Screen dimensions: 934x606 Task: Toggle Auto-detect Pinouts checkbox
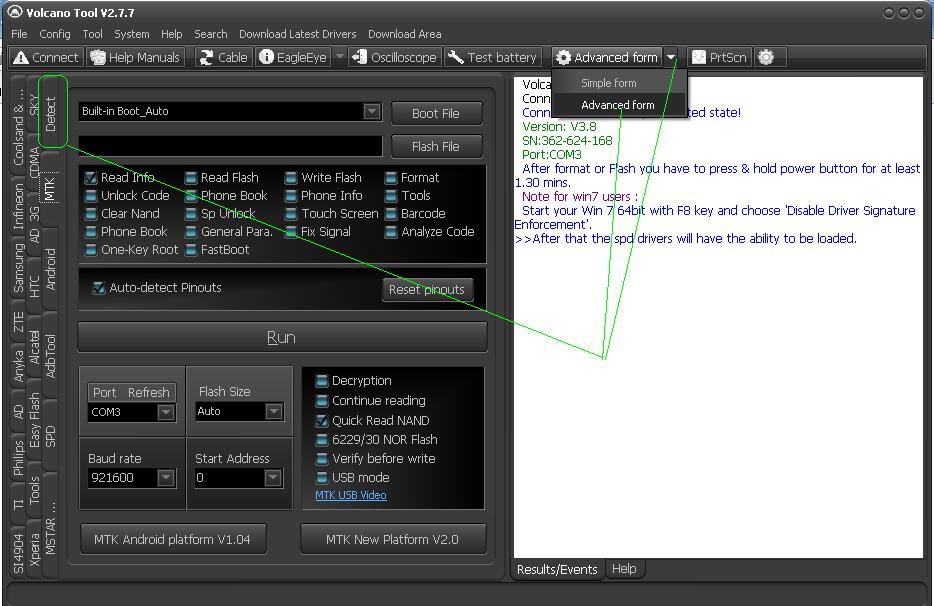point(99,288)
